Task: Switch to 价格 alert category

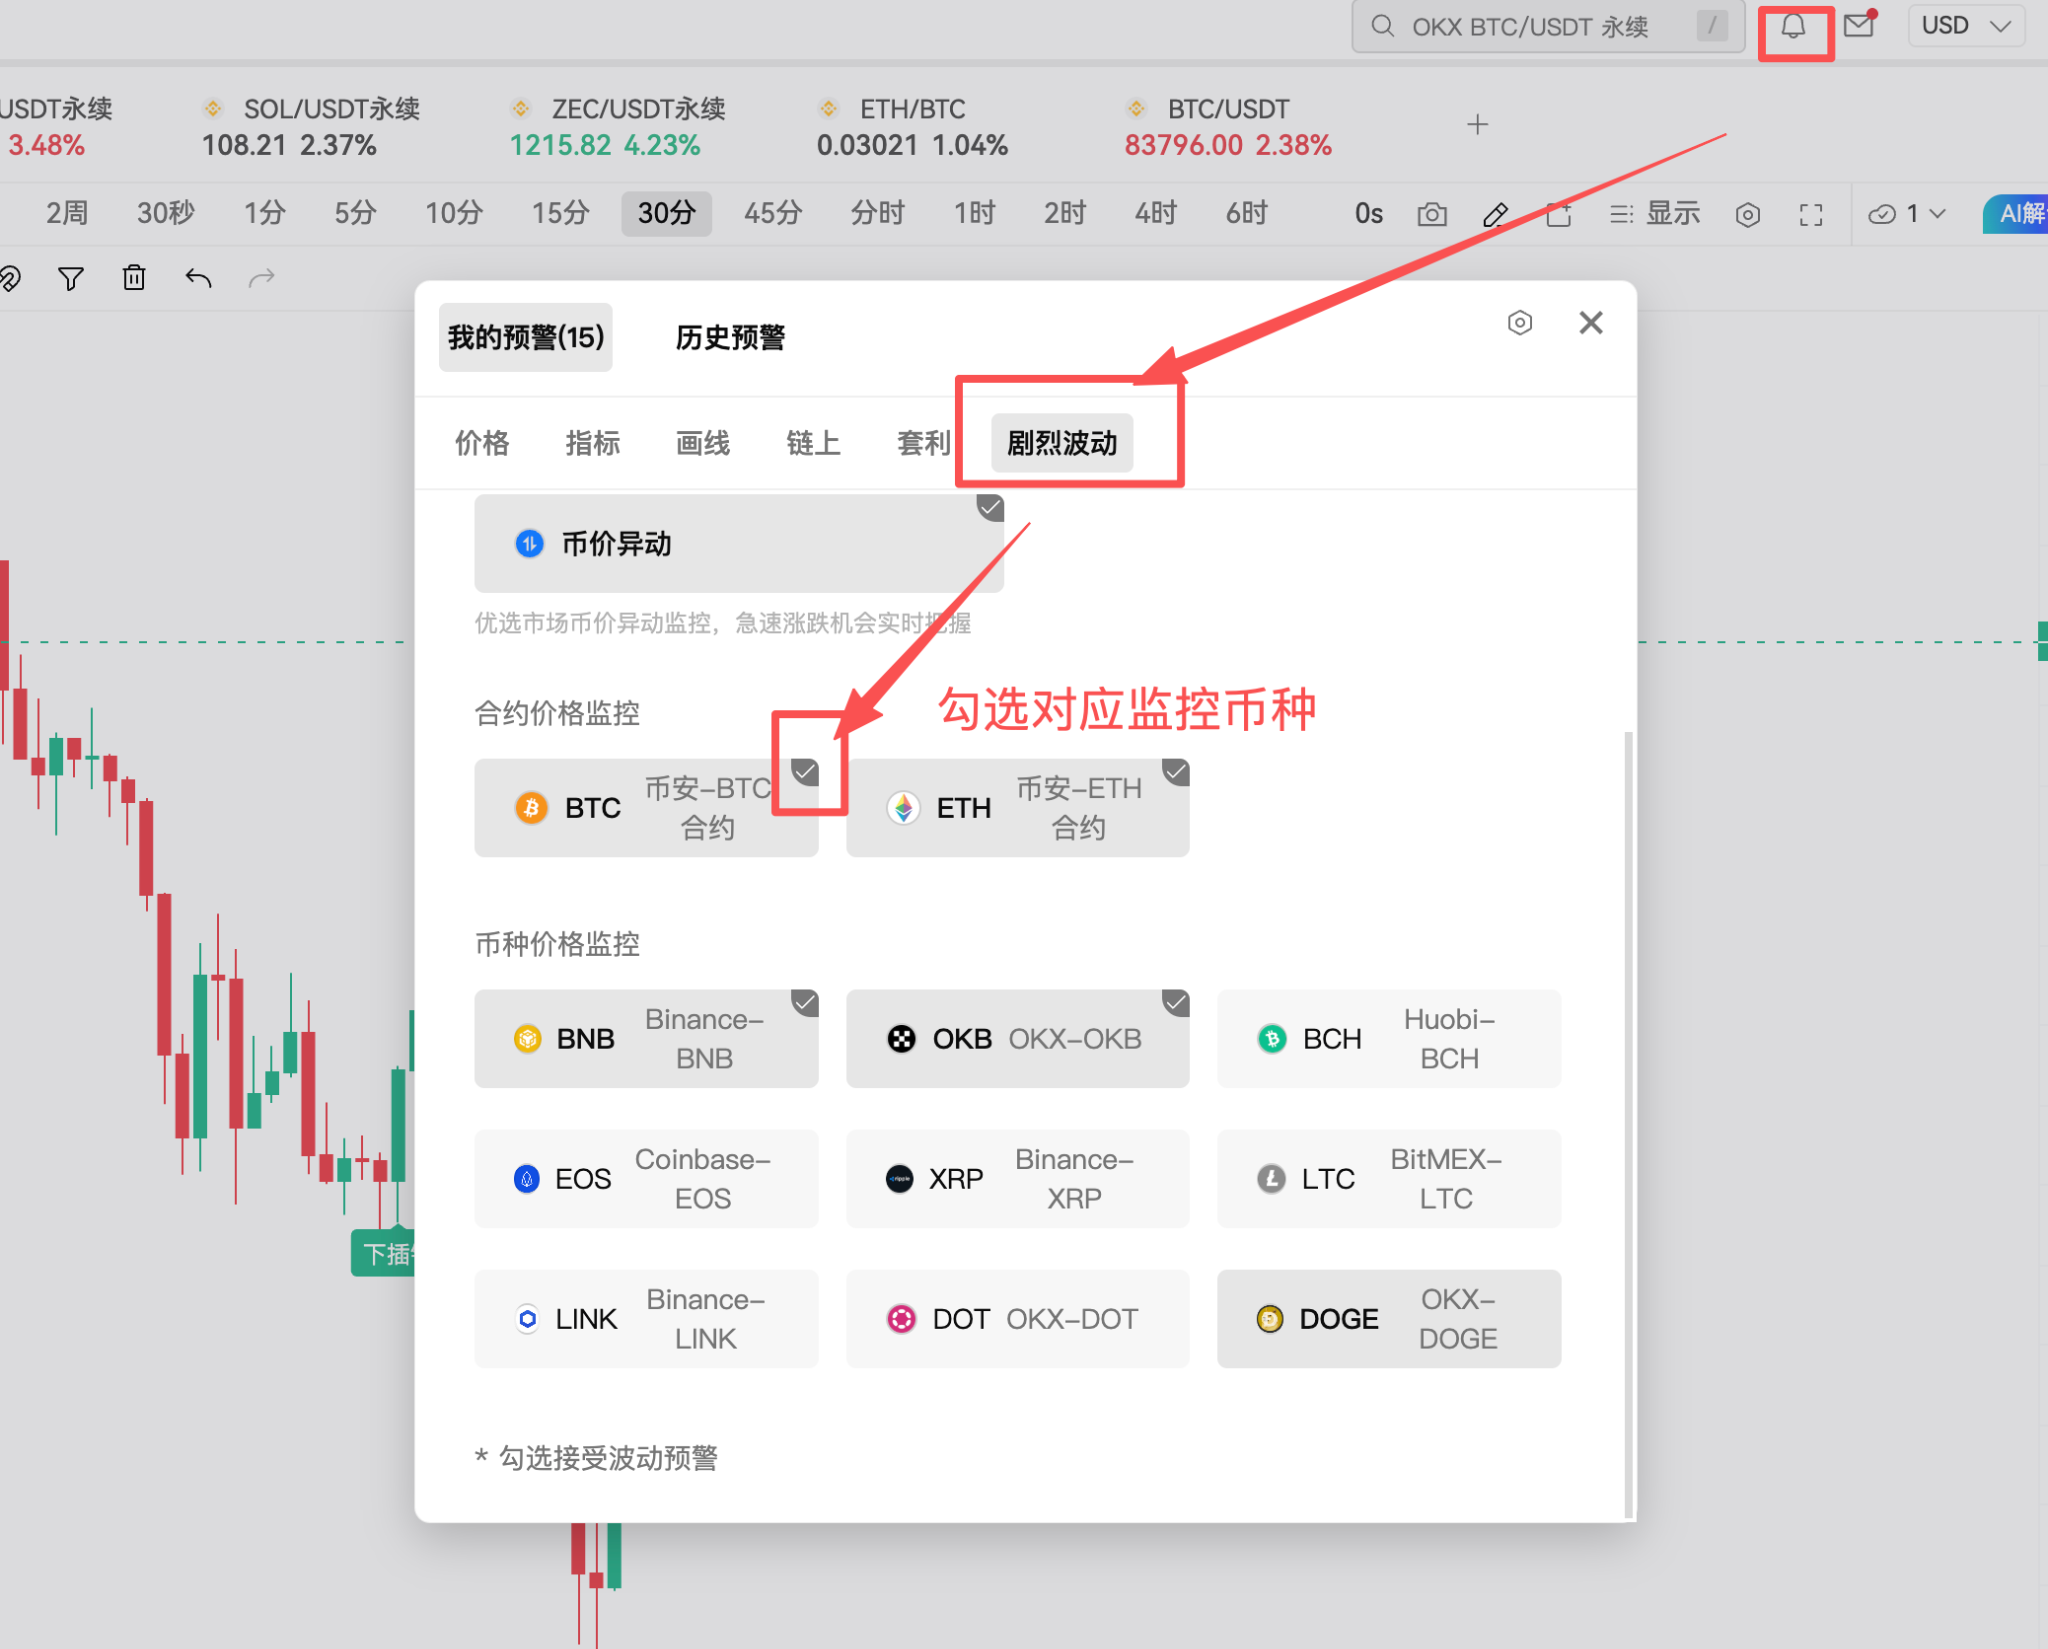Action: pos(482,443)
